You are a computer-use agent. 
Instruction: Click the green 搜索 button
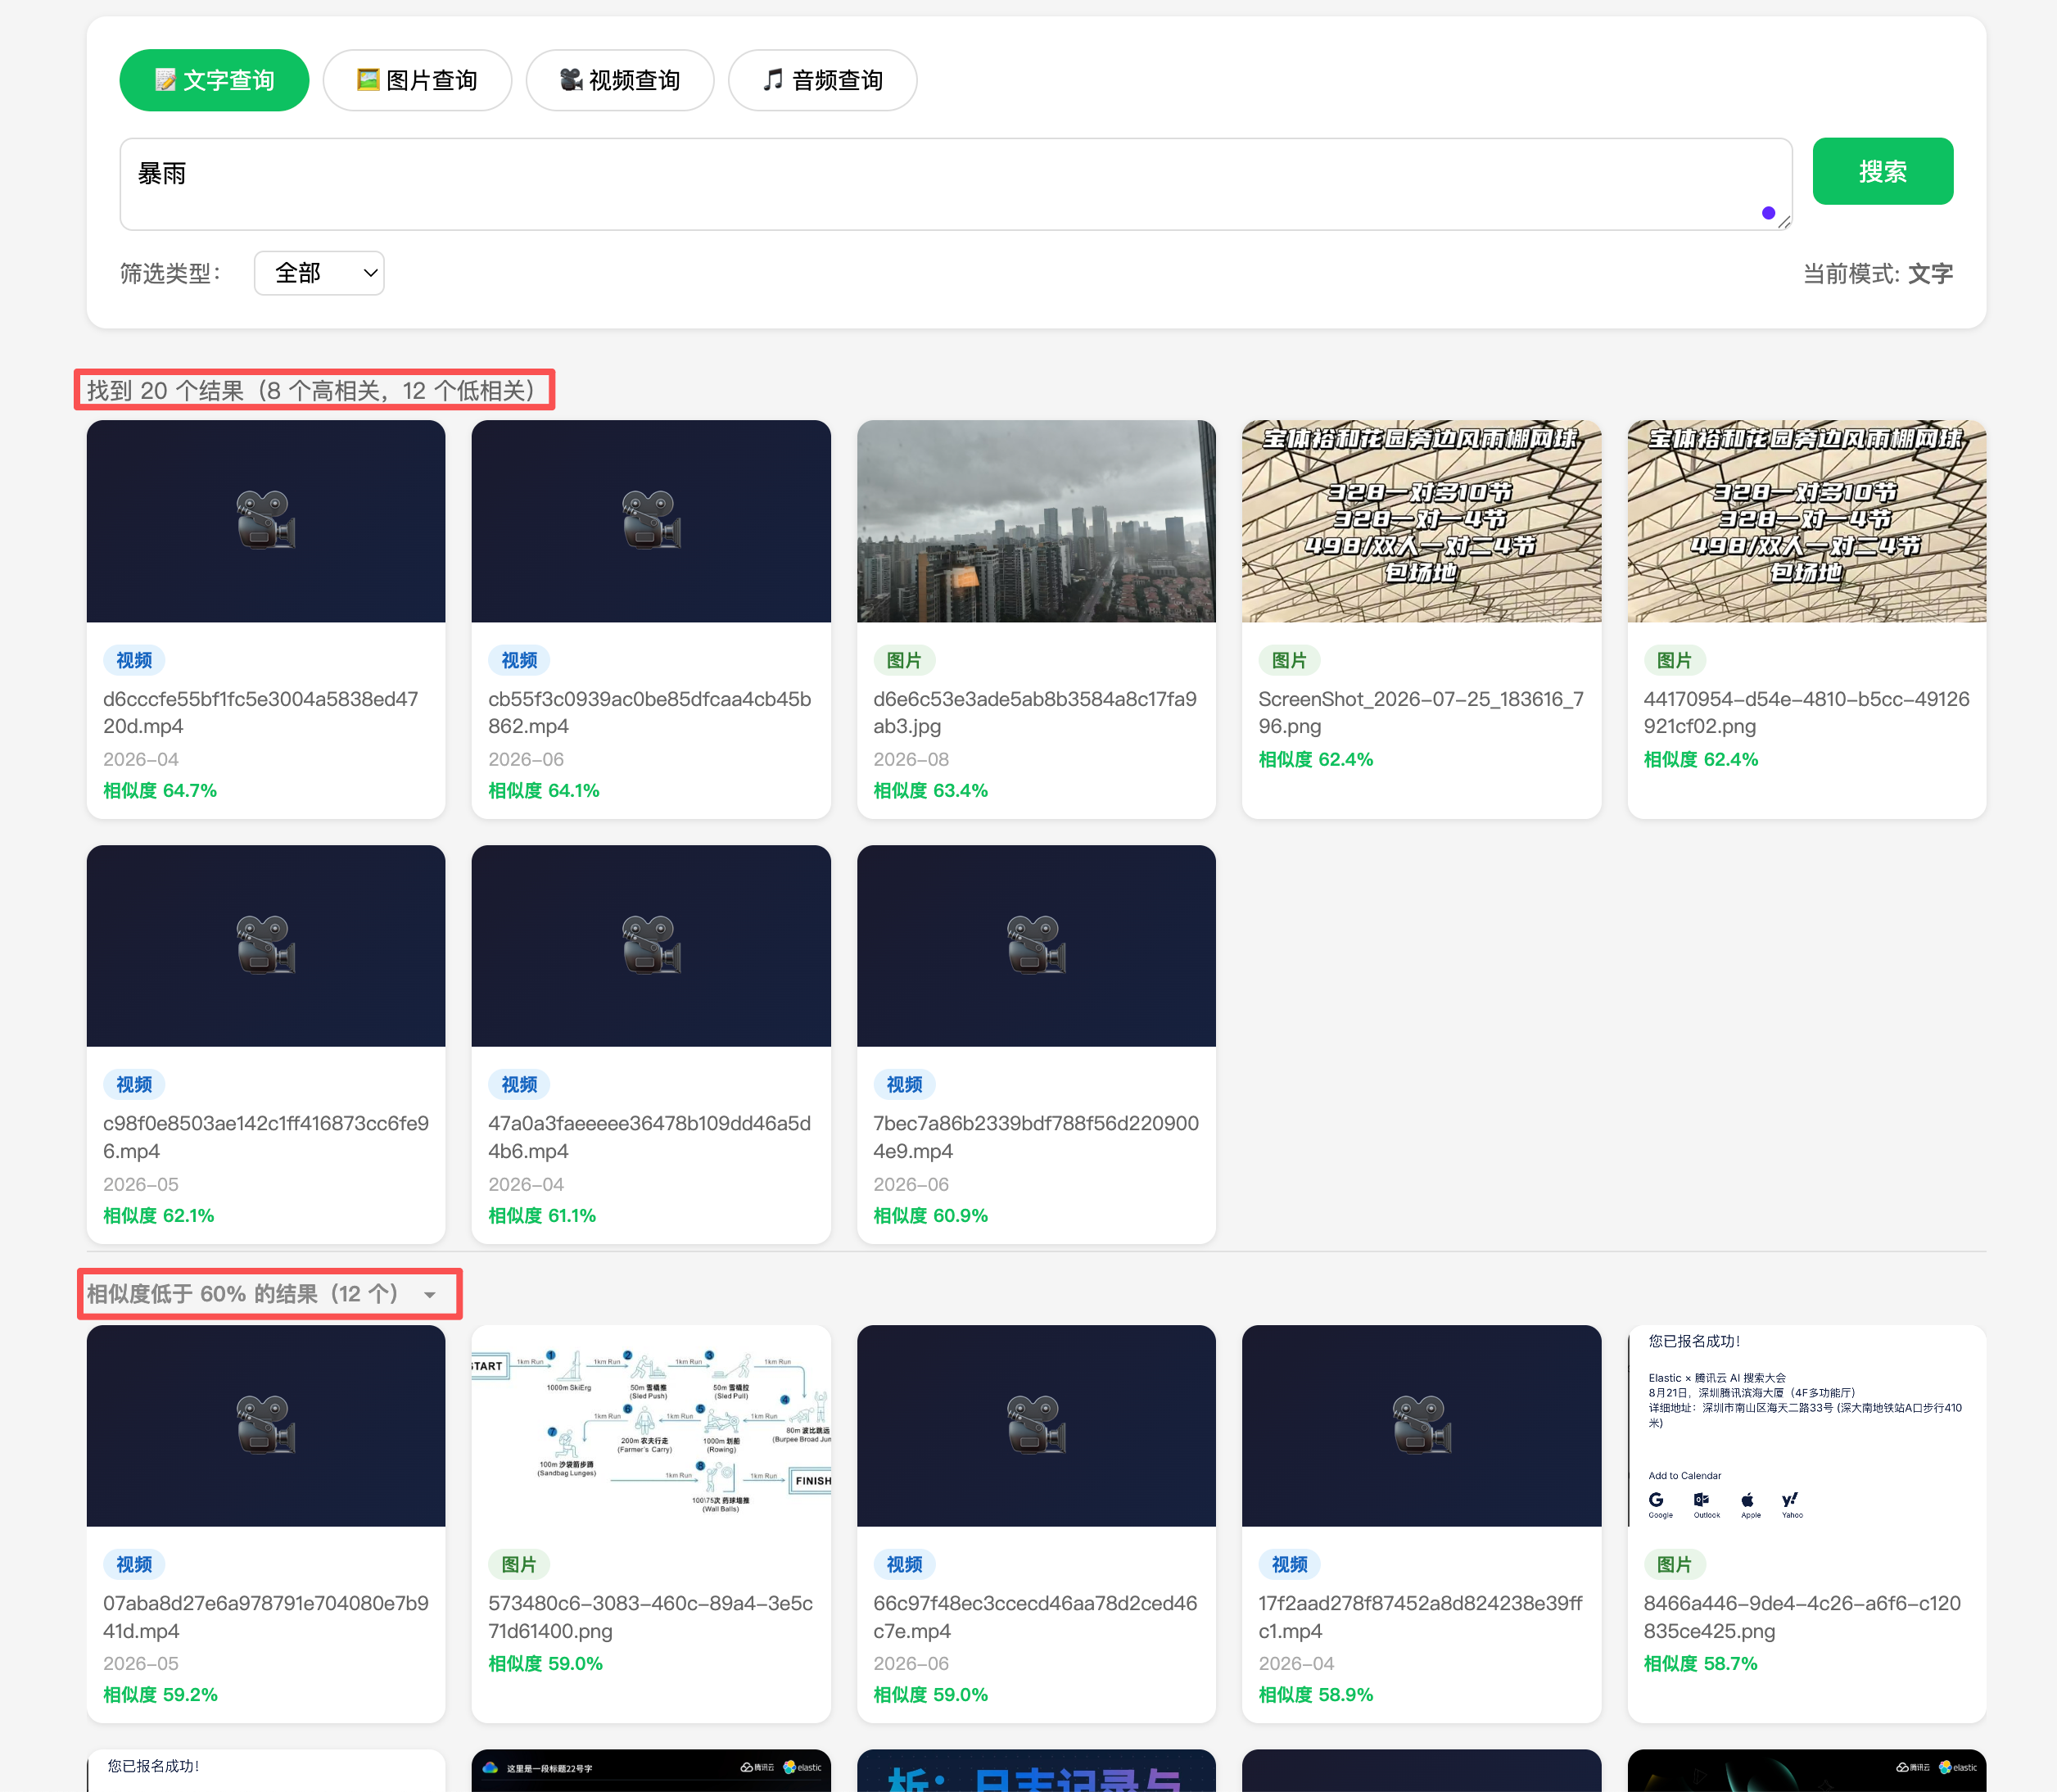click(1882, 171)
